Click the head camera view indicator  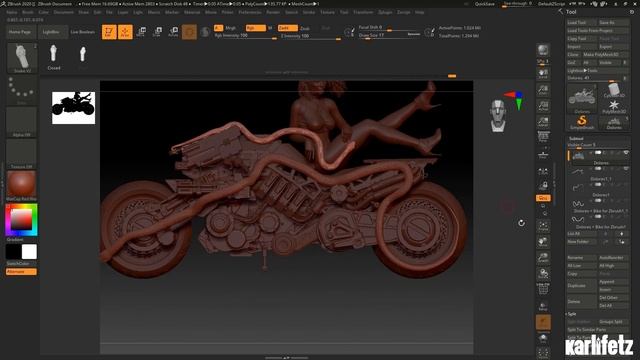pos(498,116)
